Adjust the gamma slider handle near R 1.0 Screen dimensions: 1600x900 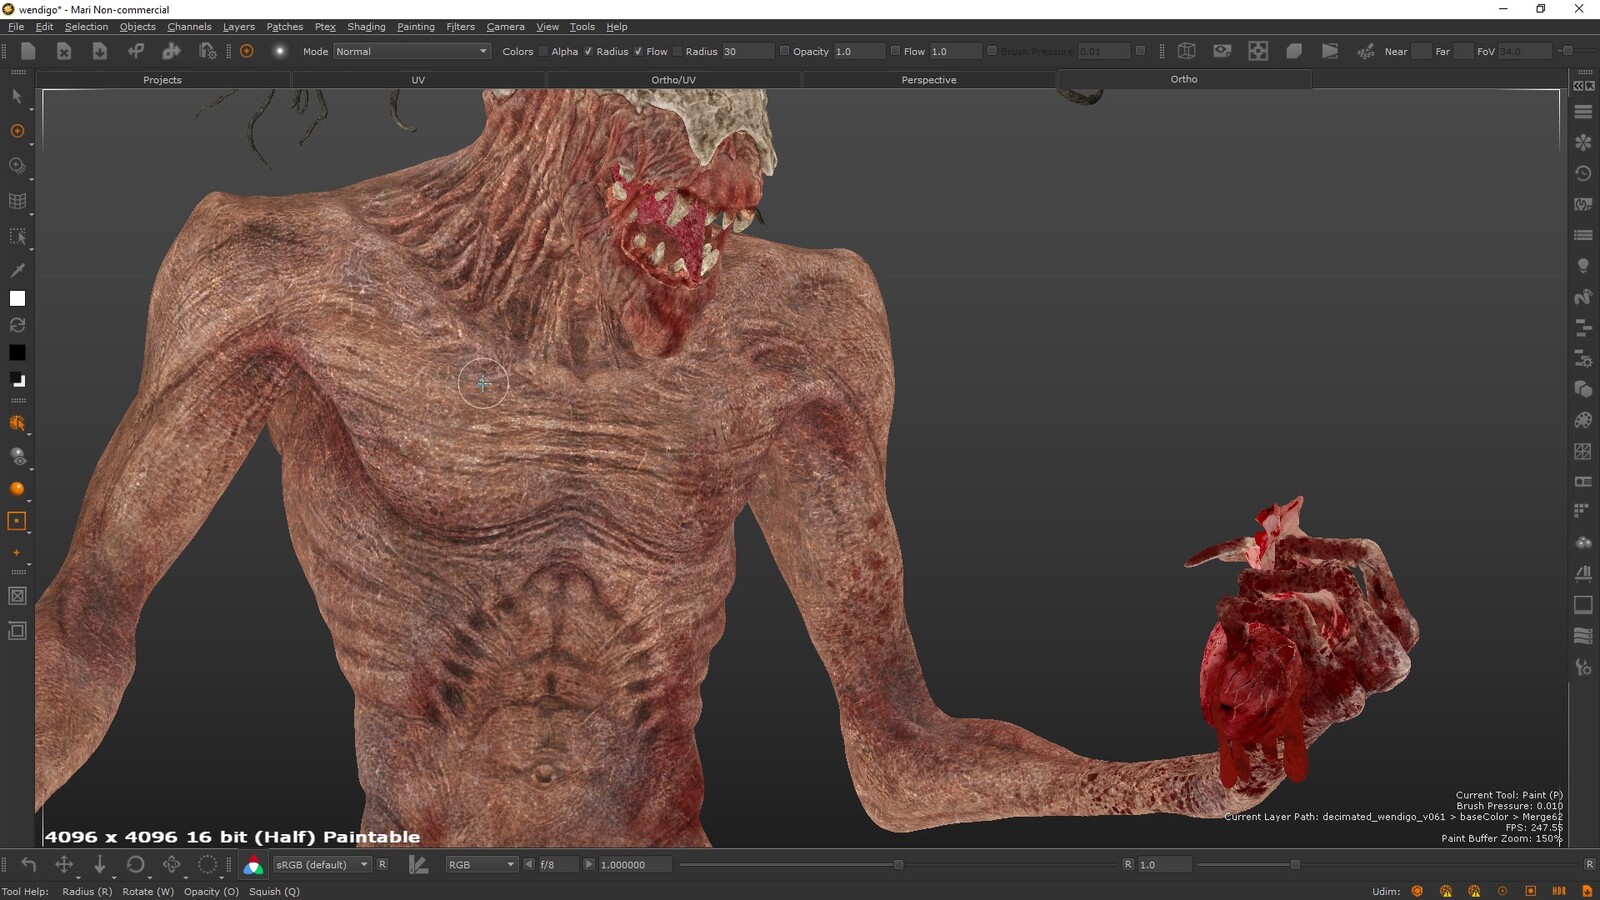click(x=1295, y=864)
